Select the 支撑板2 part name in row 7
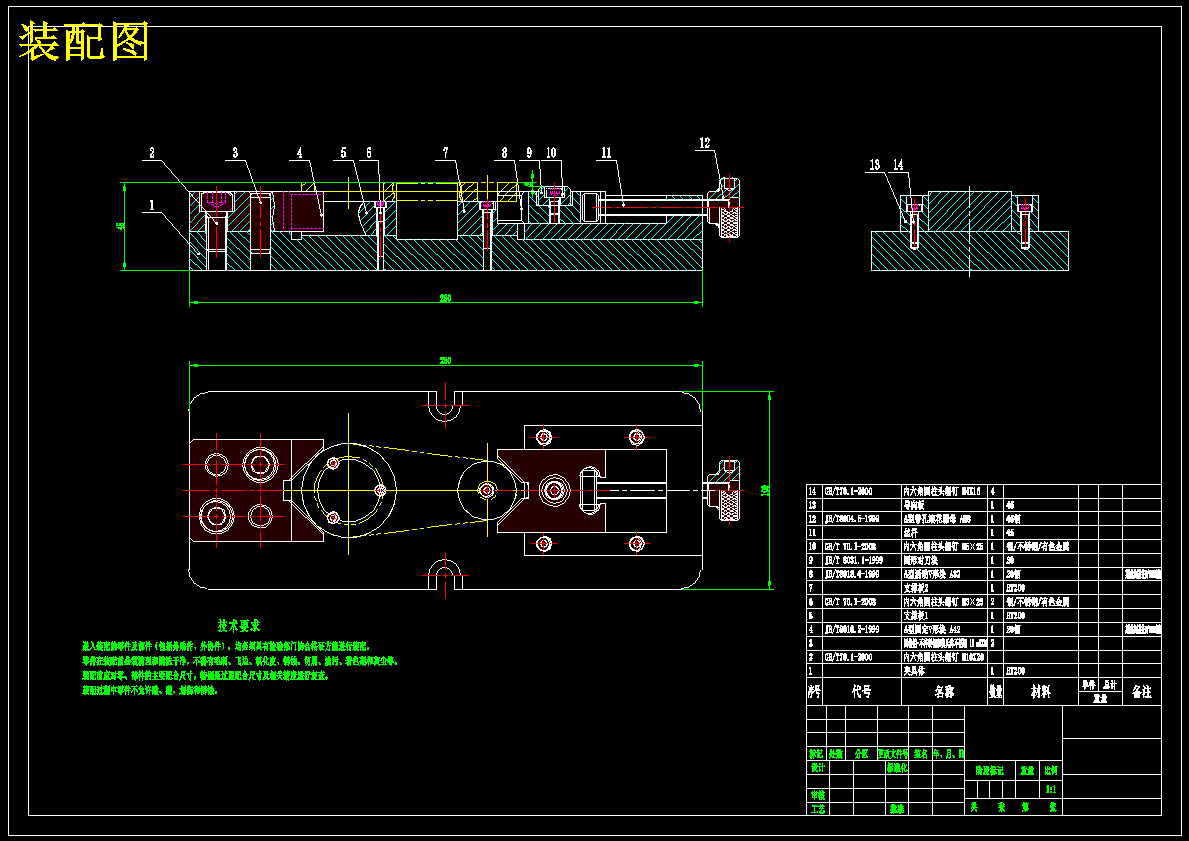This screenshot has height=841, width=1189. pyautogui.click(x=916, y=588)
